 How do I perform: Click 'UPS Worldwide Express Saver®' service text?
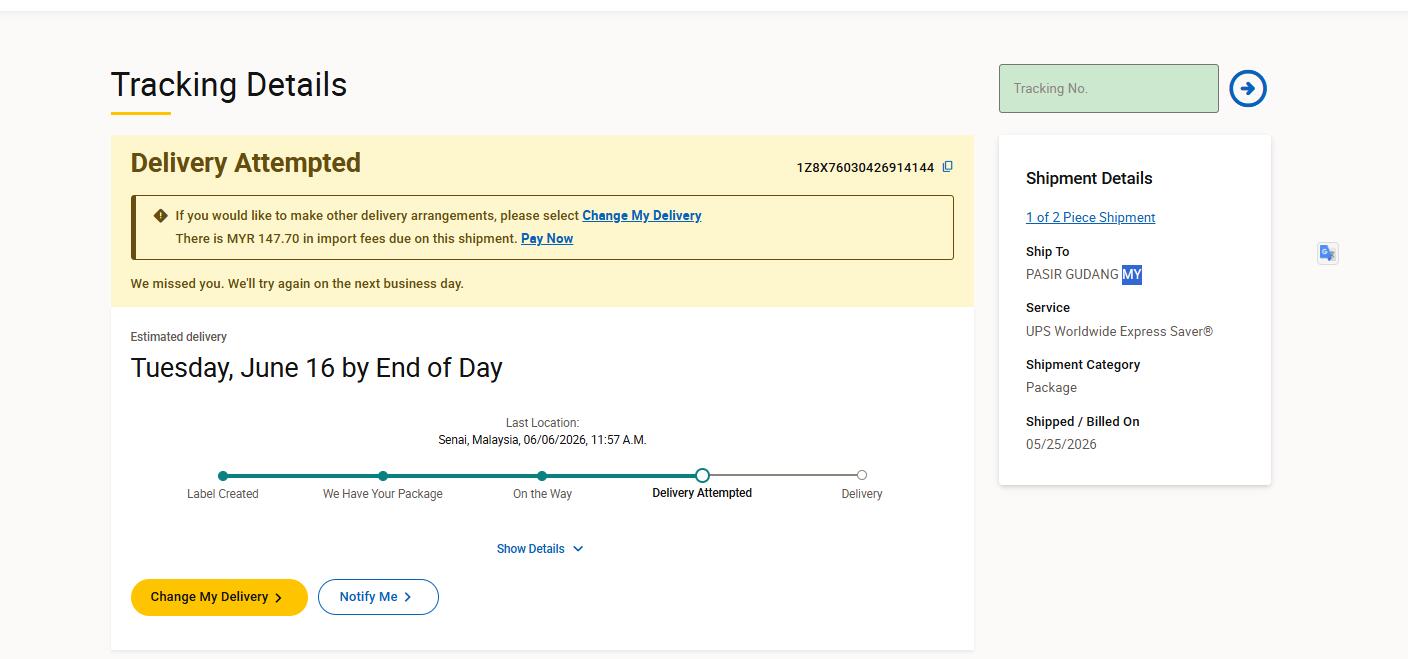pyautogui.click(x=1119, y=331)
